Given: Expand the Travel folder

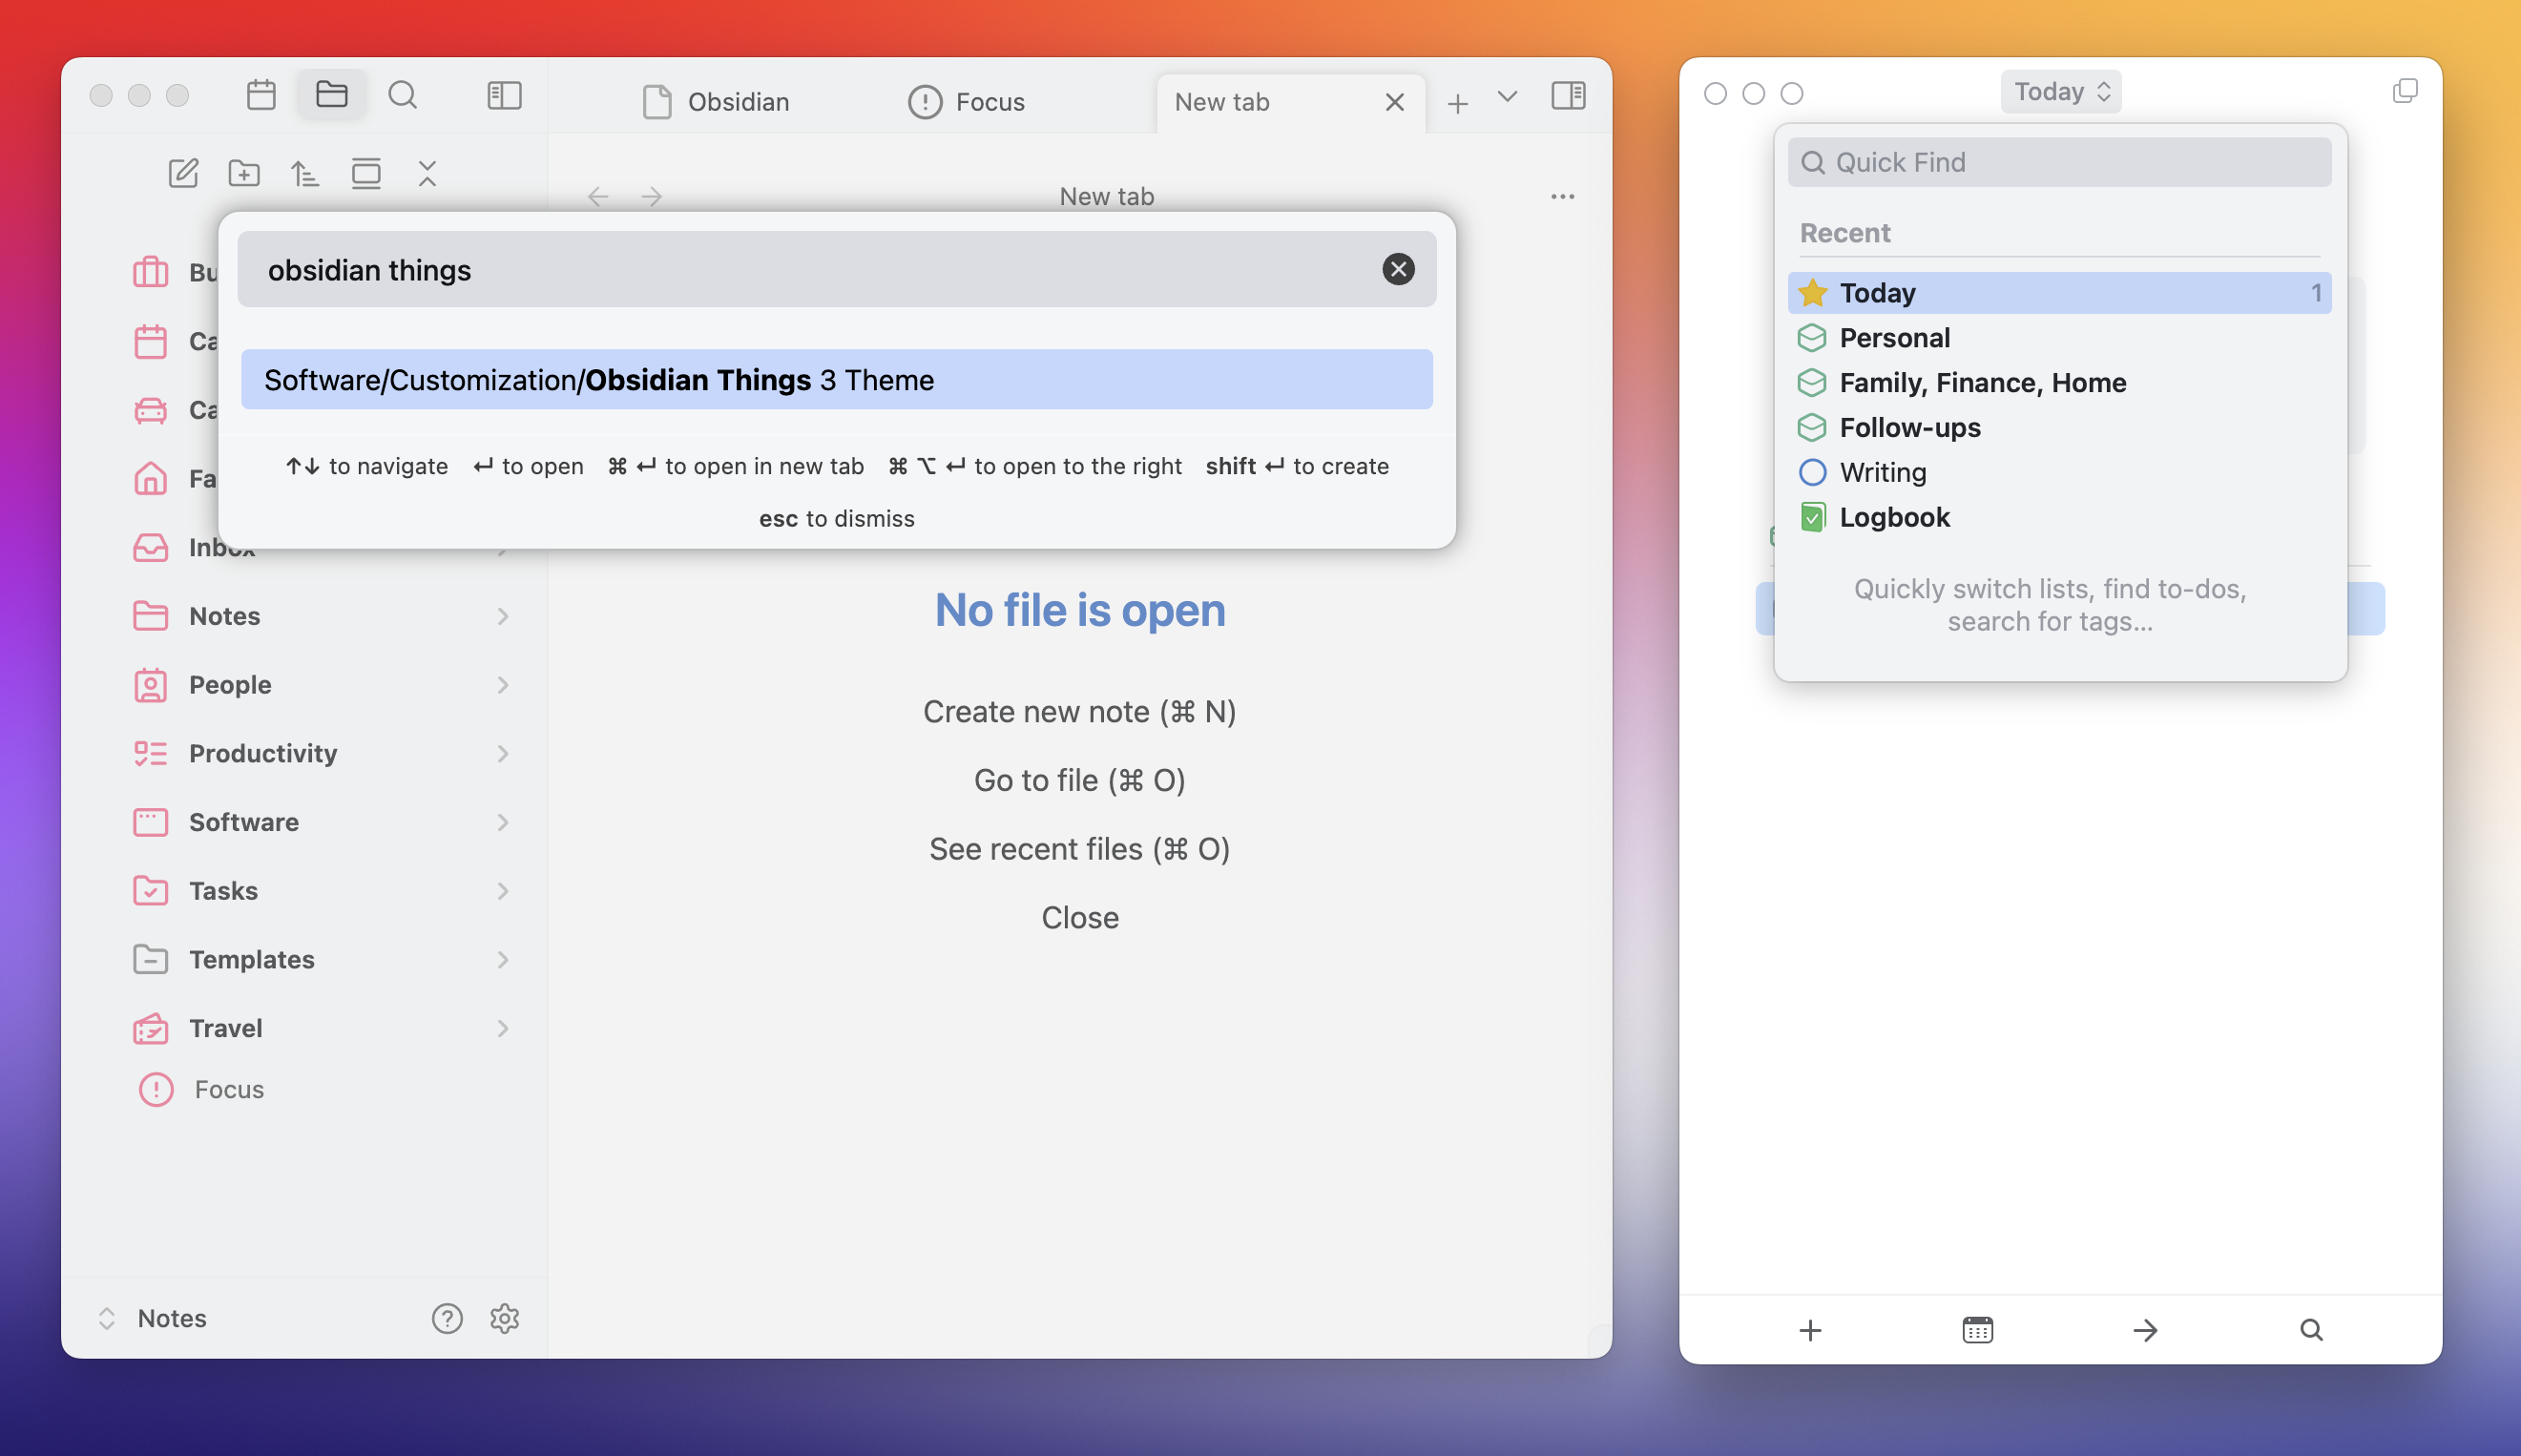Looking at the screenshot, I should click(503, 1029).
